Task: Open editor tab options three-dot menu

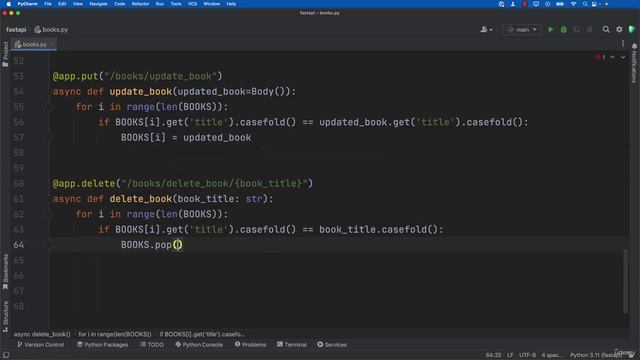Action: click(x=623, y=44)
